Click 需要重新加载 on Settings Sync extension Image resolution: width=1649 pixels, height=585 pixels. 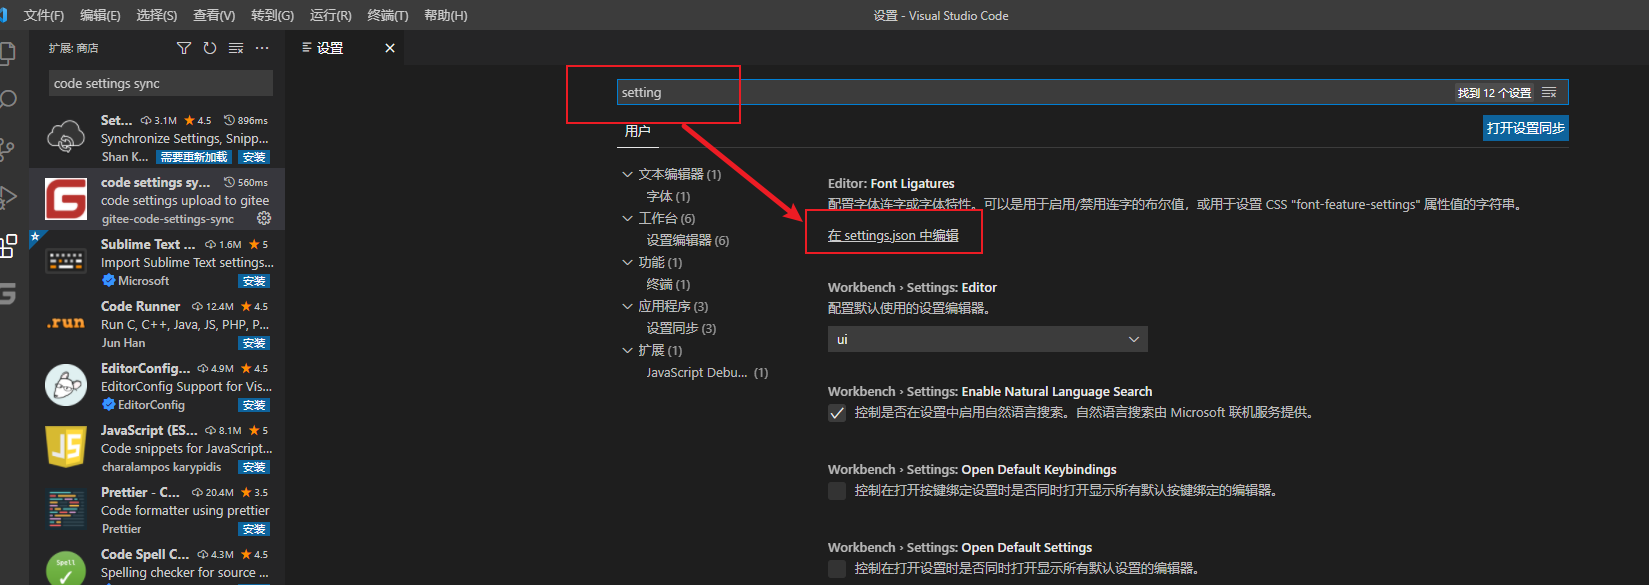(x=194, y=157)
